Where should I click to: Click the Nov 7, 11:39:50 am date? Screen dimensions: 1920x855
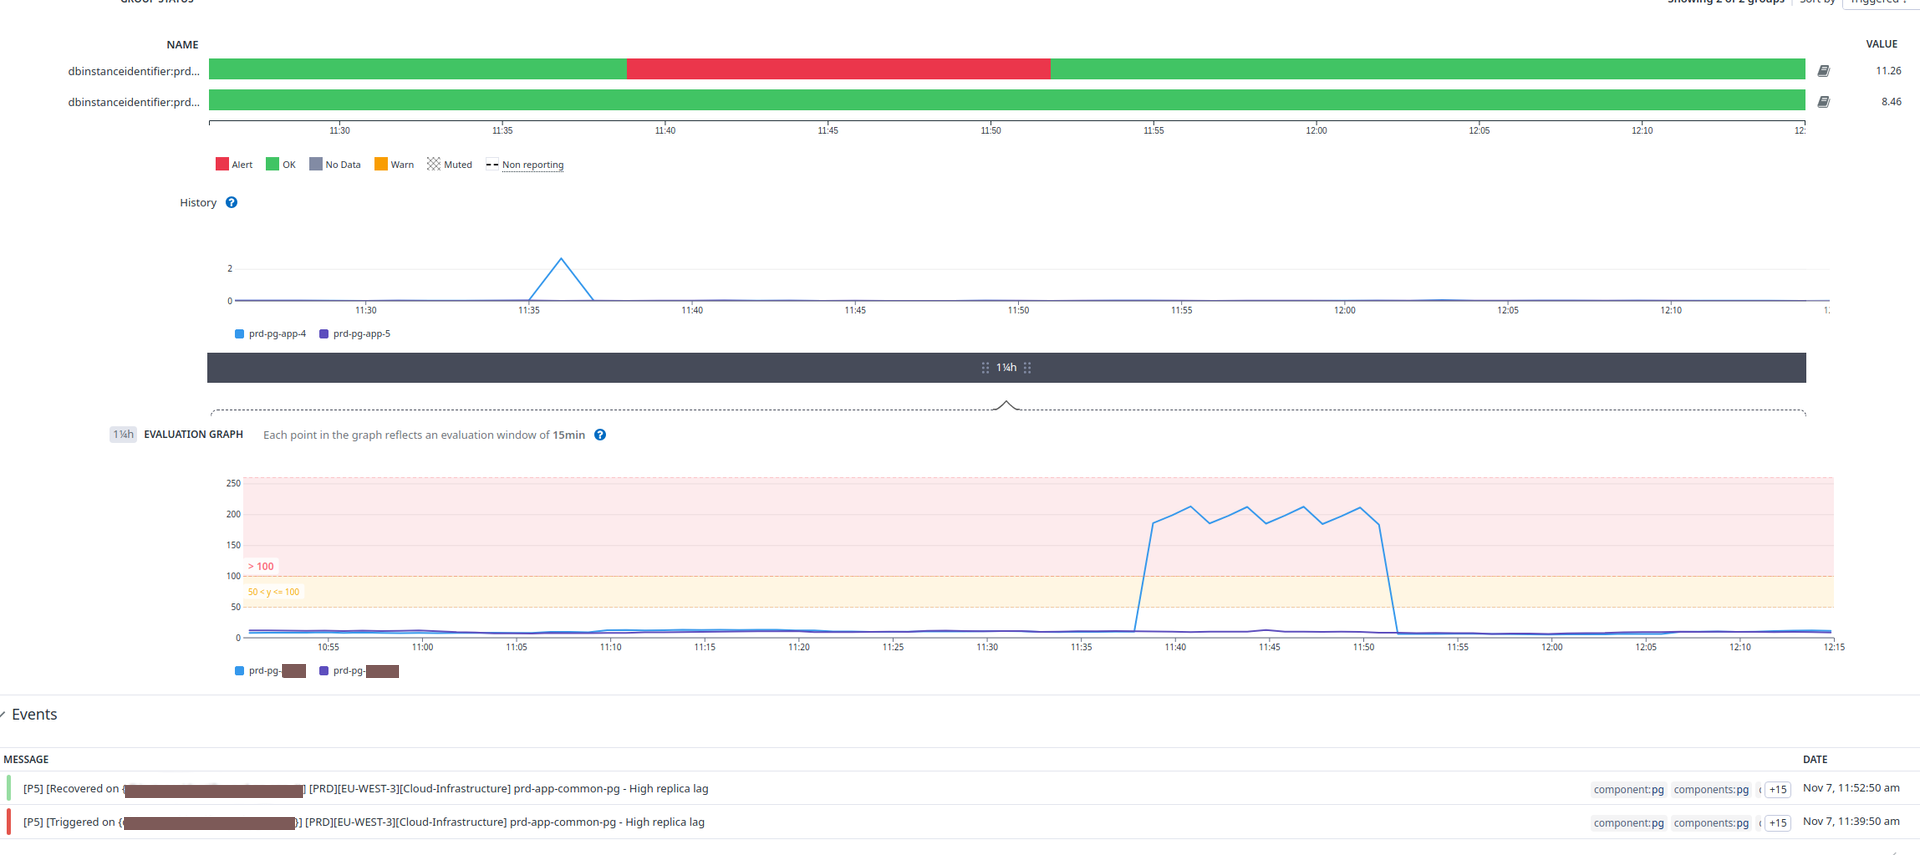tap(1851, 821)
